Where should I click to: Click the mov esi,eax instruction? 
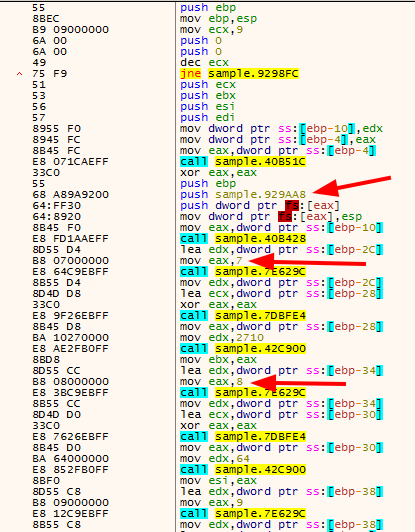click(x=218, y=480)
